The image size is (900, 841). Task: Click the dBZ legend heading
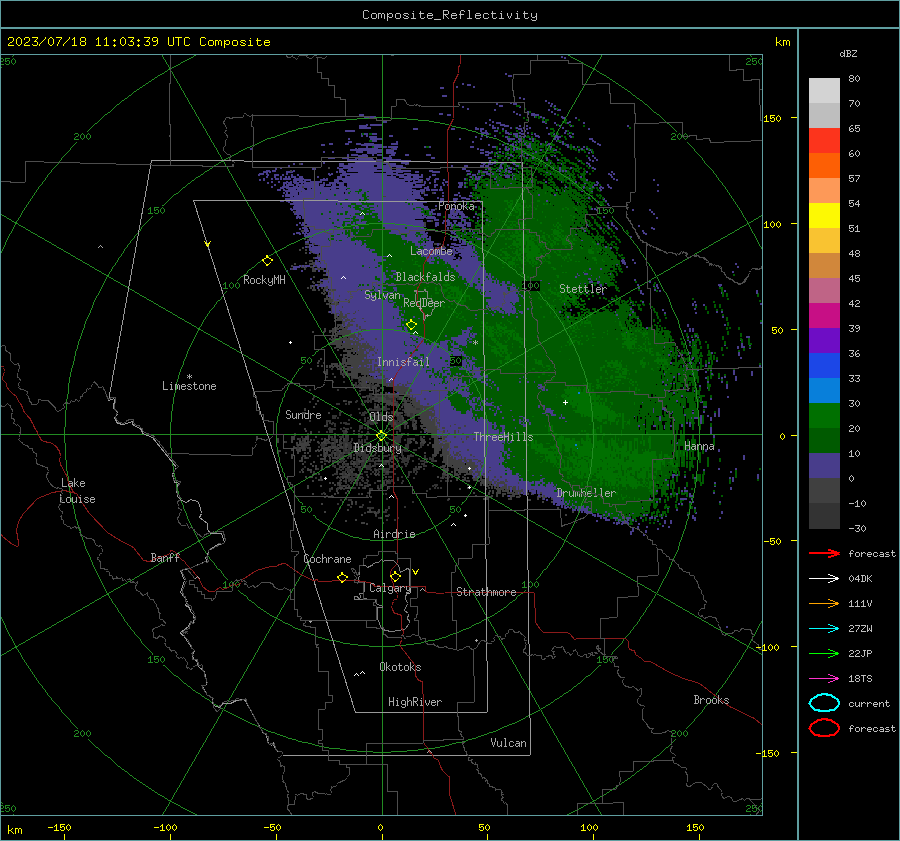[x=848, y=53]
